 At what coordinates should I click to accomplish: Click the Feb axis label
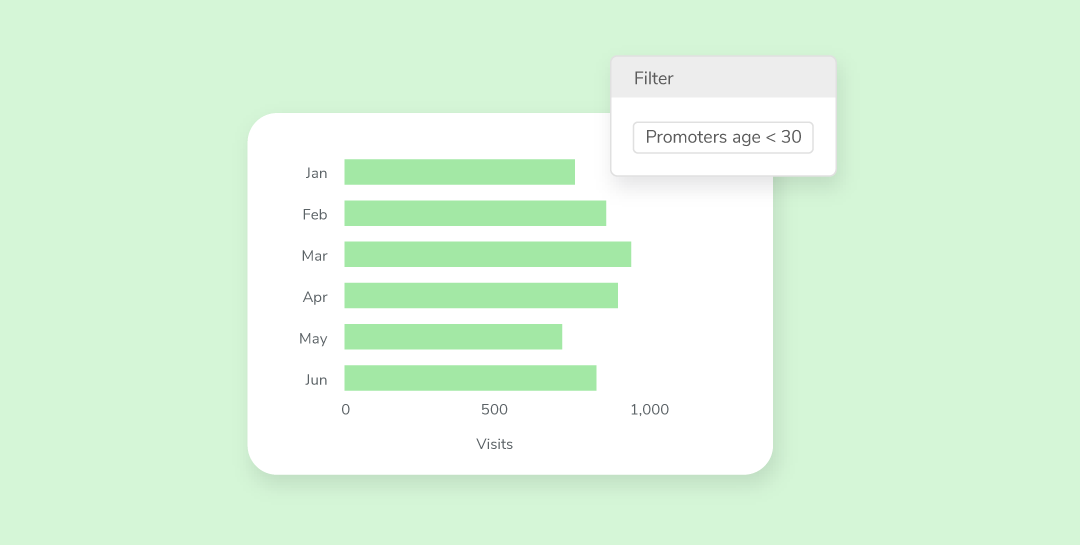(x=315, y=214)
